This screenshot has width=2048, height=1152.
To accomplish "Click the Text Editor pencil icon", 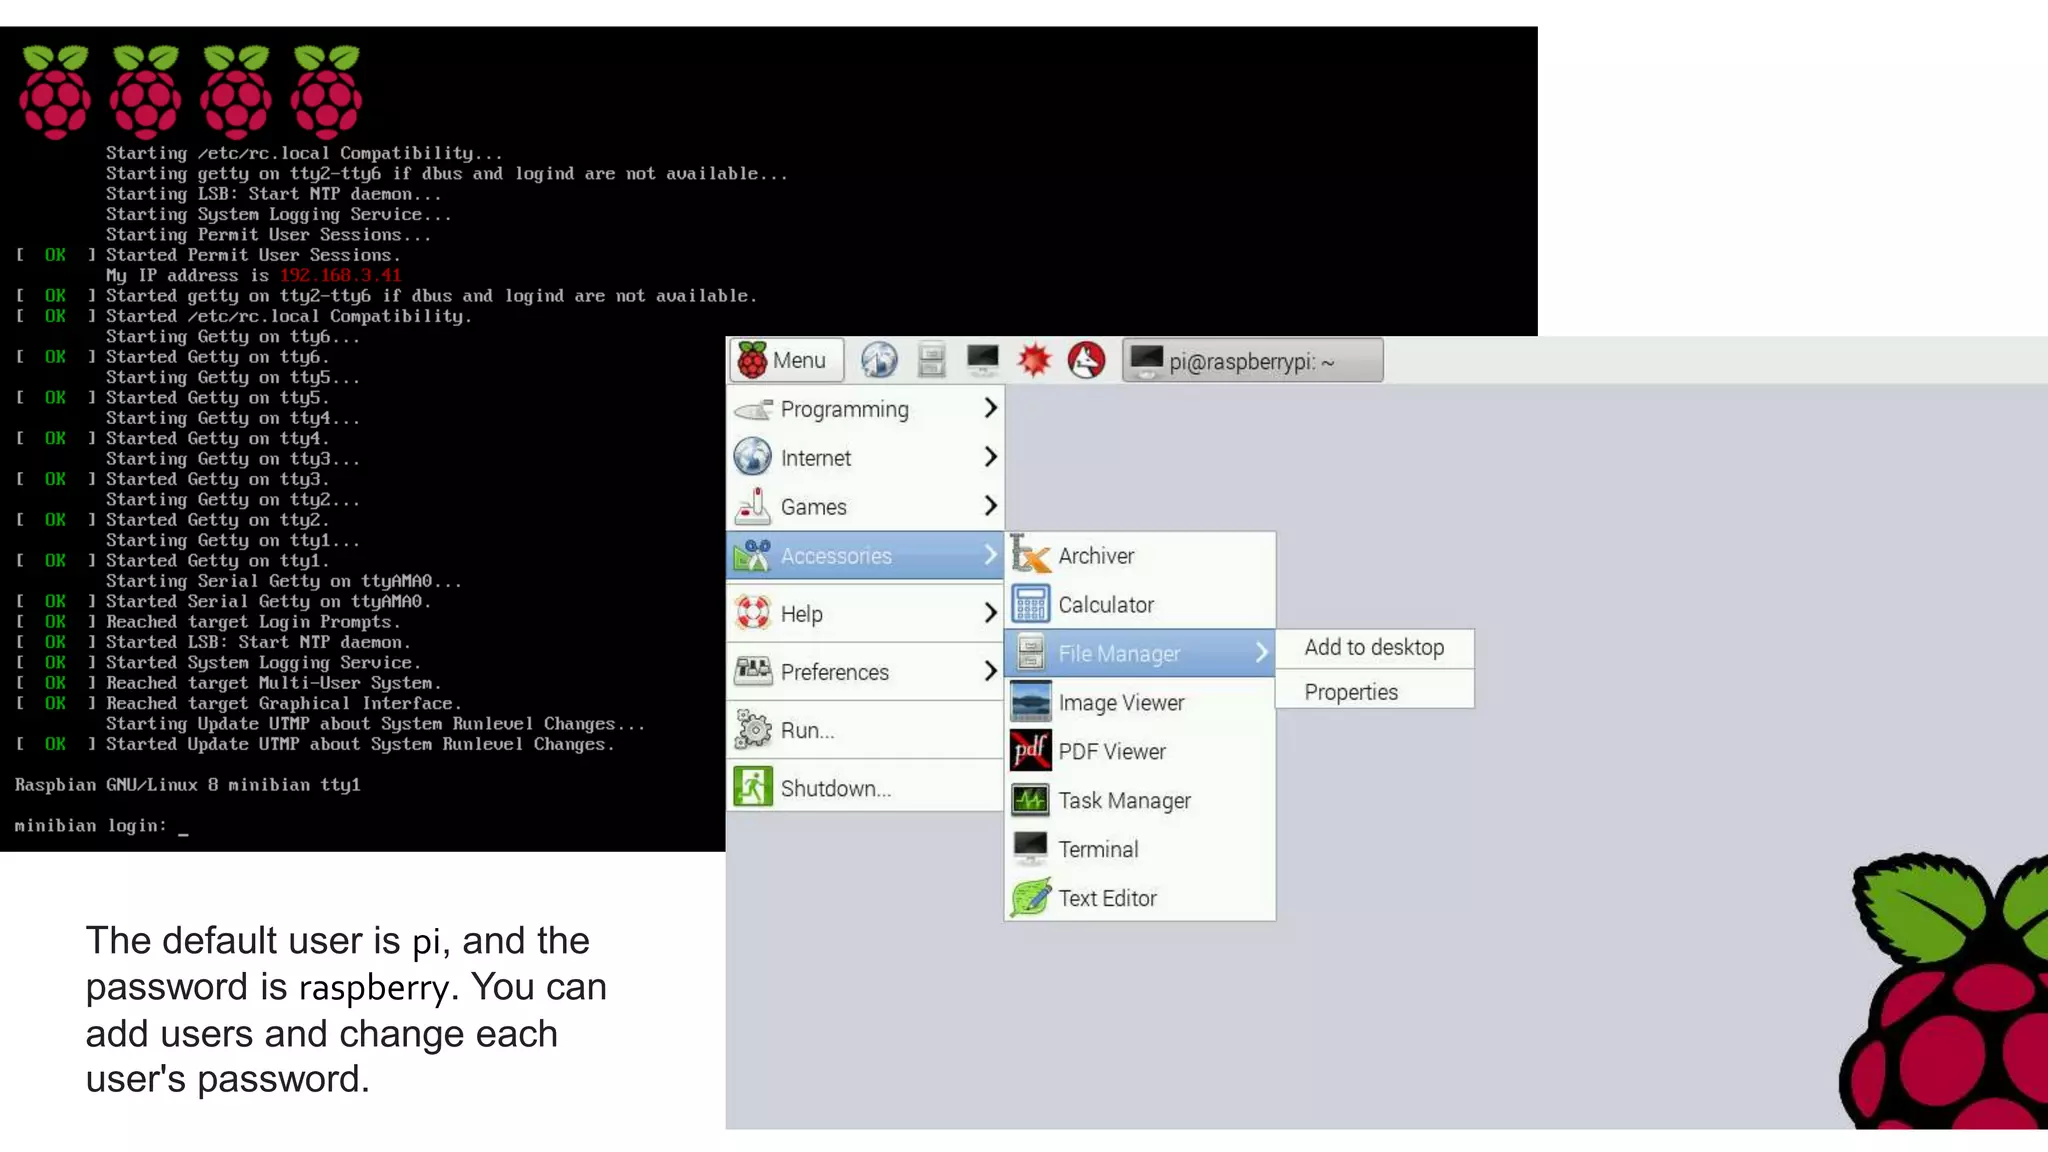I will tap(1030, 897).
